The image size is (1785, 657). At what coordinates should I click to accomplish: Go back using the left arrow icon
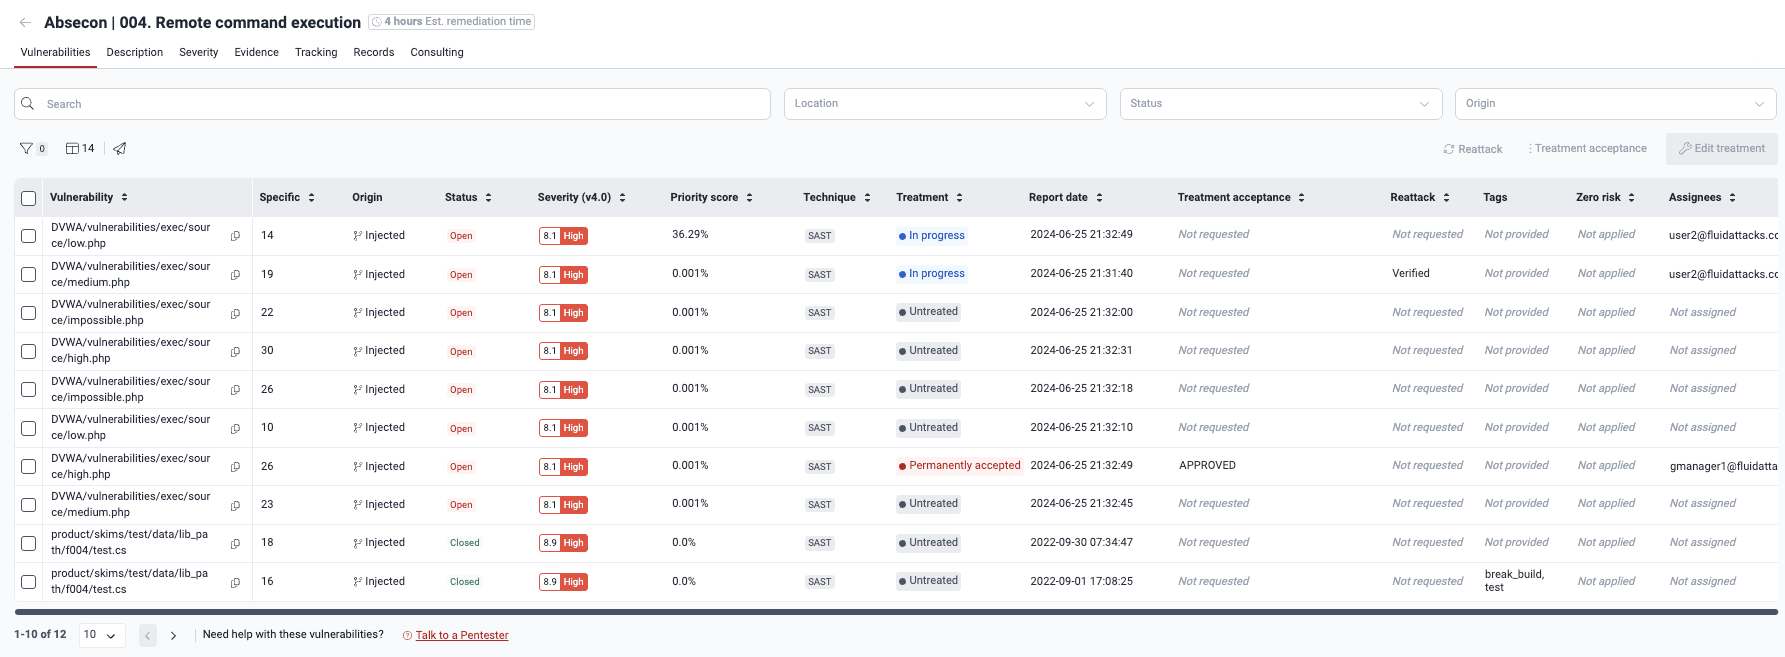pos(25,22)
